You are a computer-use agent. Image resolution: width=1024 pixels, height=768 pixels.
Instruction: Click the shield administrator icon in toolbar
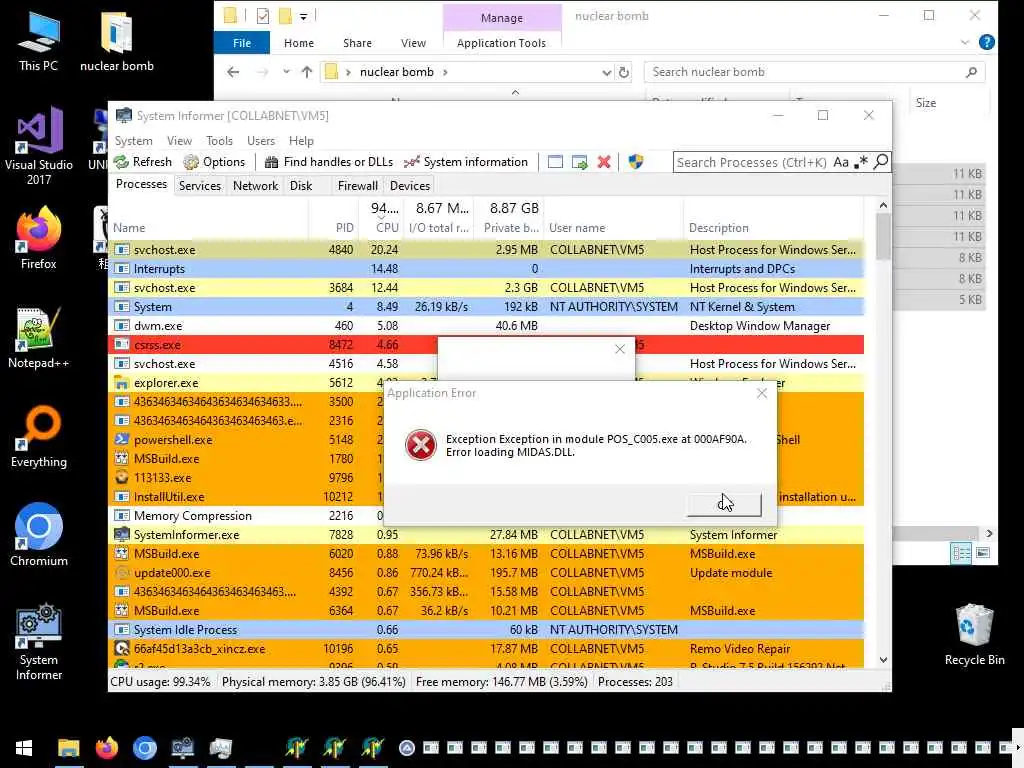636,162
